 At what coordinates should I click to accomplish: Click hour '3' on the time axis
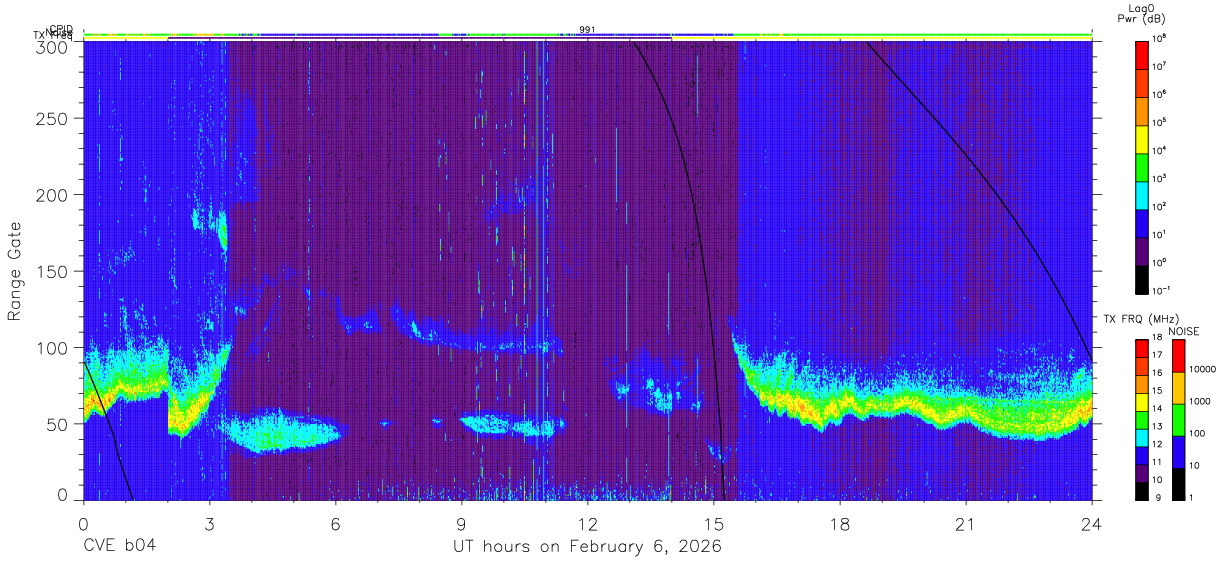coord(209,523)
